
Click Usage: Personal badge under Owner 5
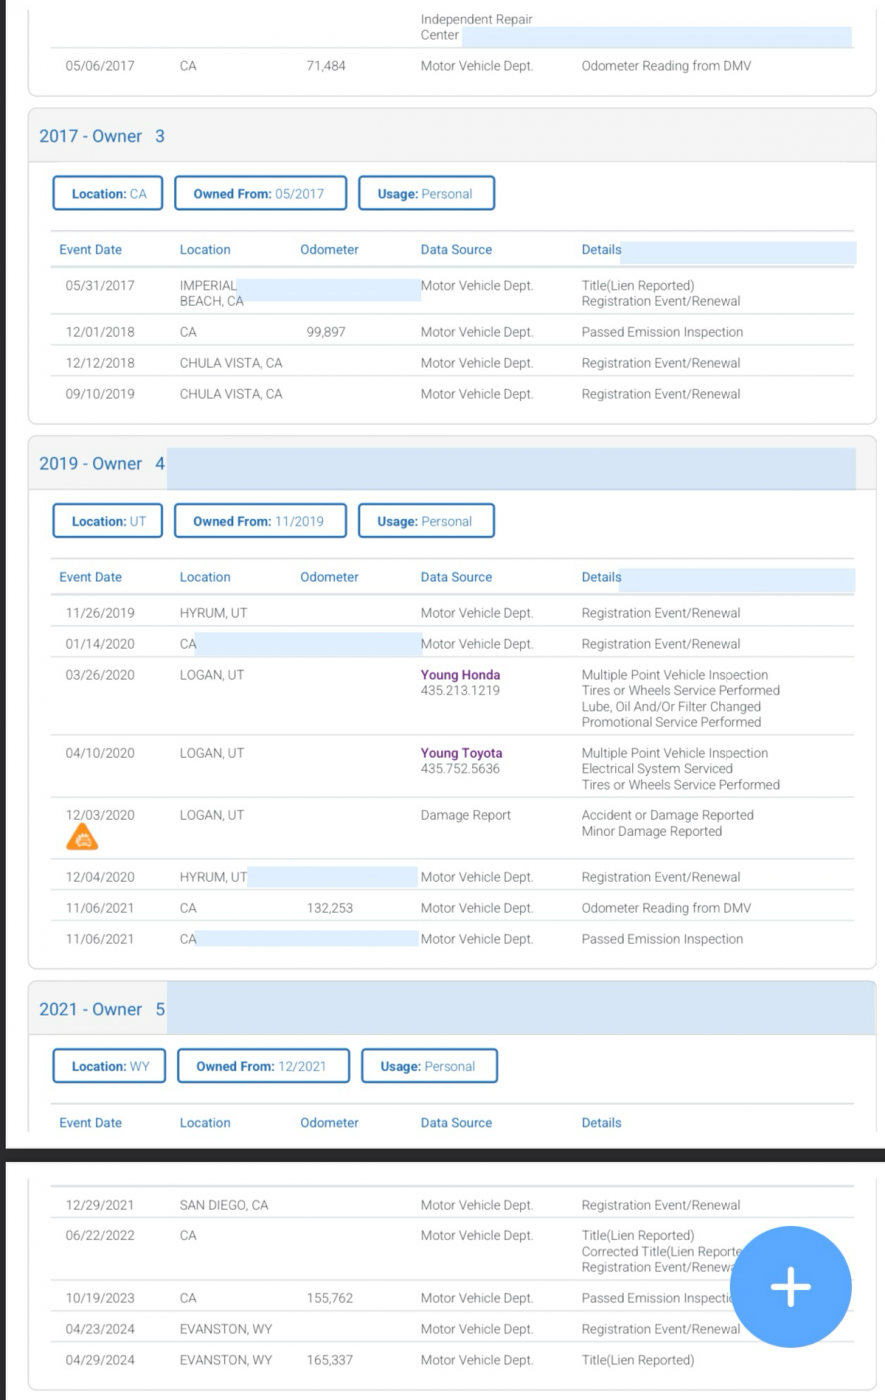[428, 1066]
